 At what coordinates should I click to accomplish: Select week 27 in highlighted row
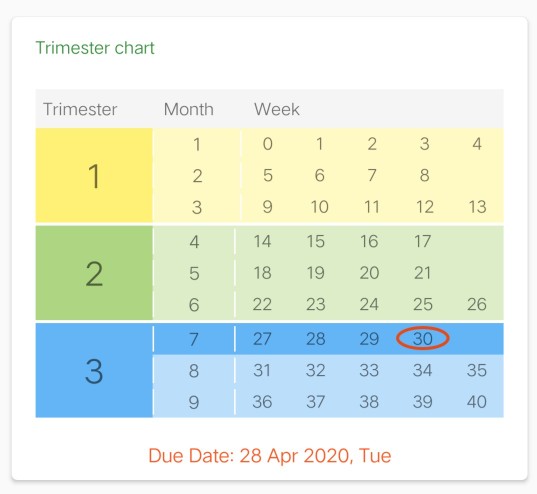pos(262,339)
